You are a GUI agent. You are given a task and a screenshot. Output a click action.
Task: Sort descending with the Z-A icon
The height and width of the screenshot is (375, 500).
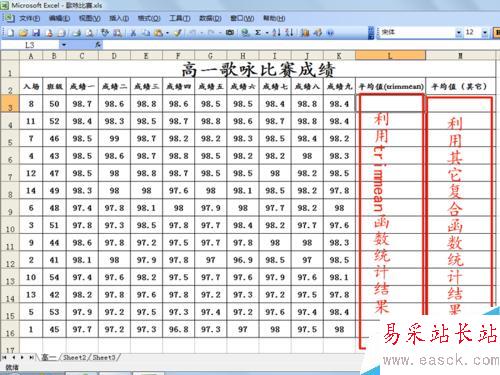tap(289, 33)
